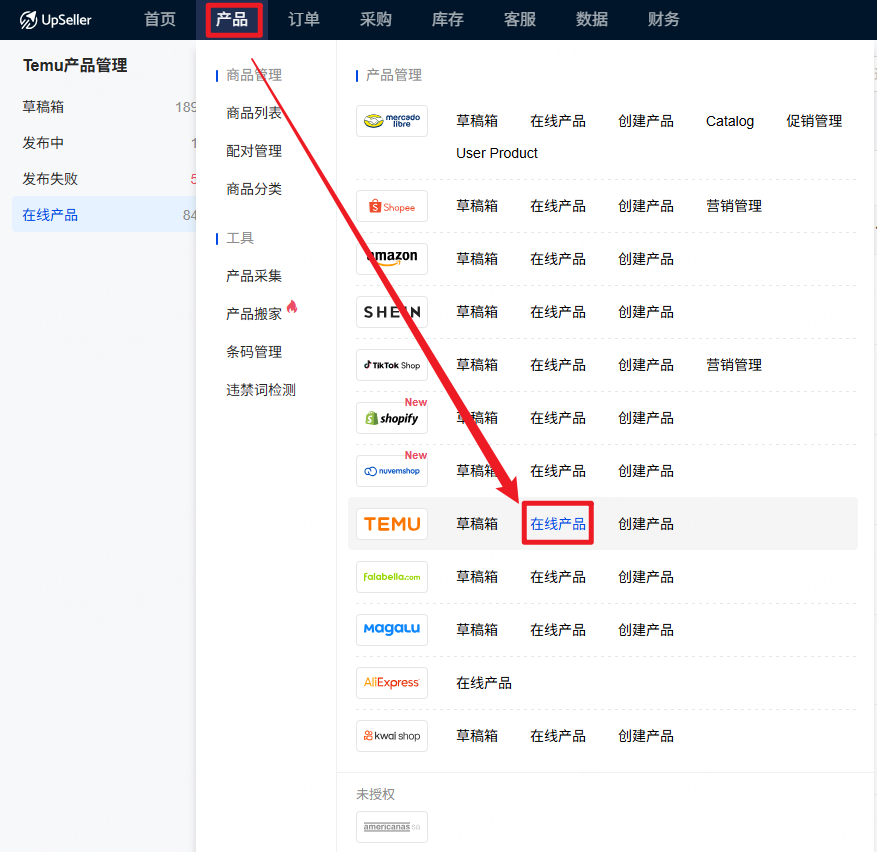Select 发布失败 in Temu sidebar
The width and height of the screenshot is (877, 852).
pyautogui.click(x=50, y=179)
